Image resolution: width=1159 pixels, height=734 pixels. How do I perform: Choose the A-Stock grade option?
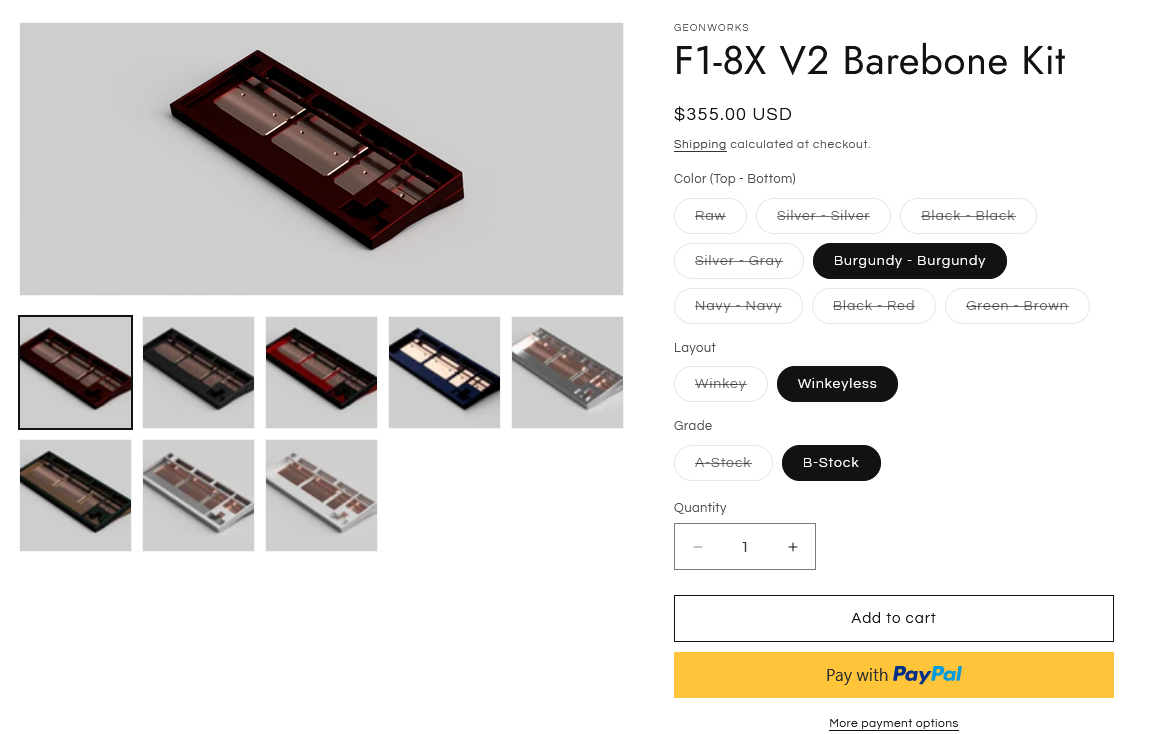tap(723, 463)
